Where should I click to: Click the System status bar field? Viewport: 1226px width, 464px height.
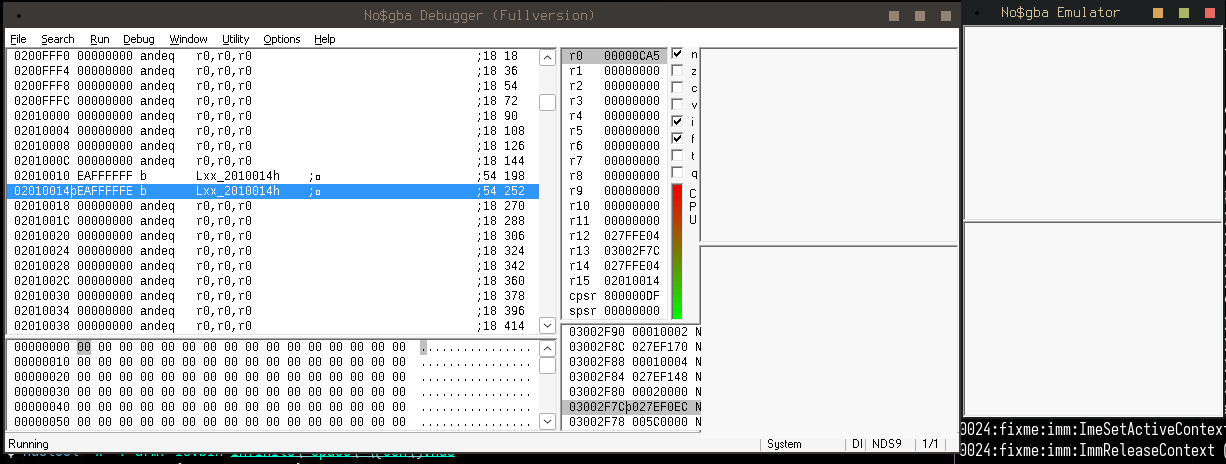(x=784, y=444)
